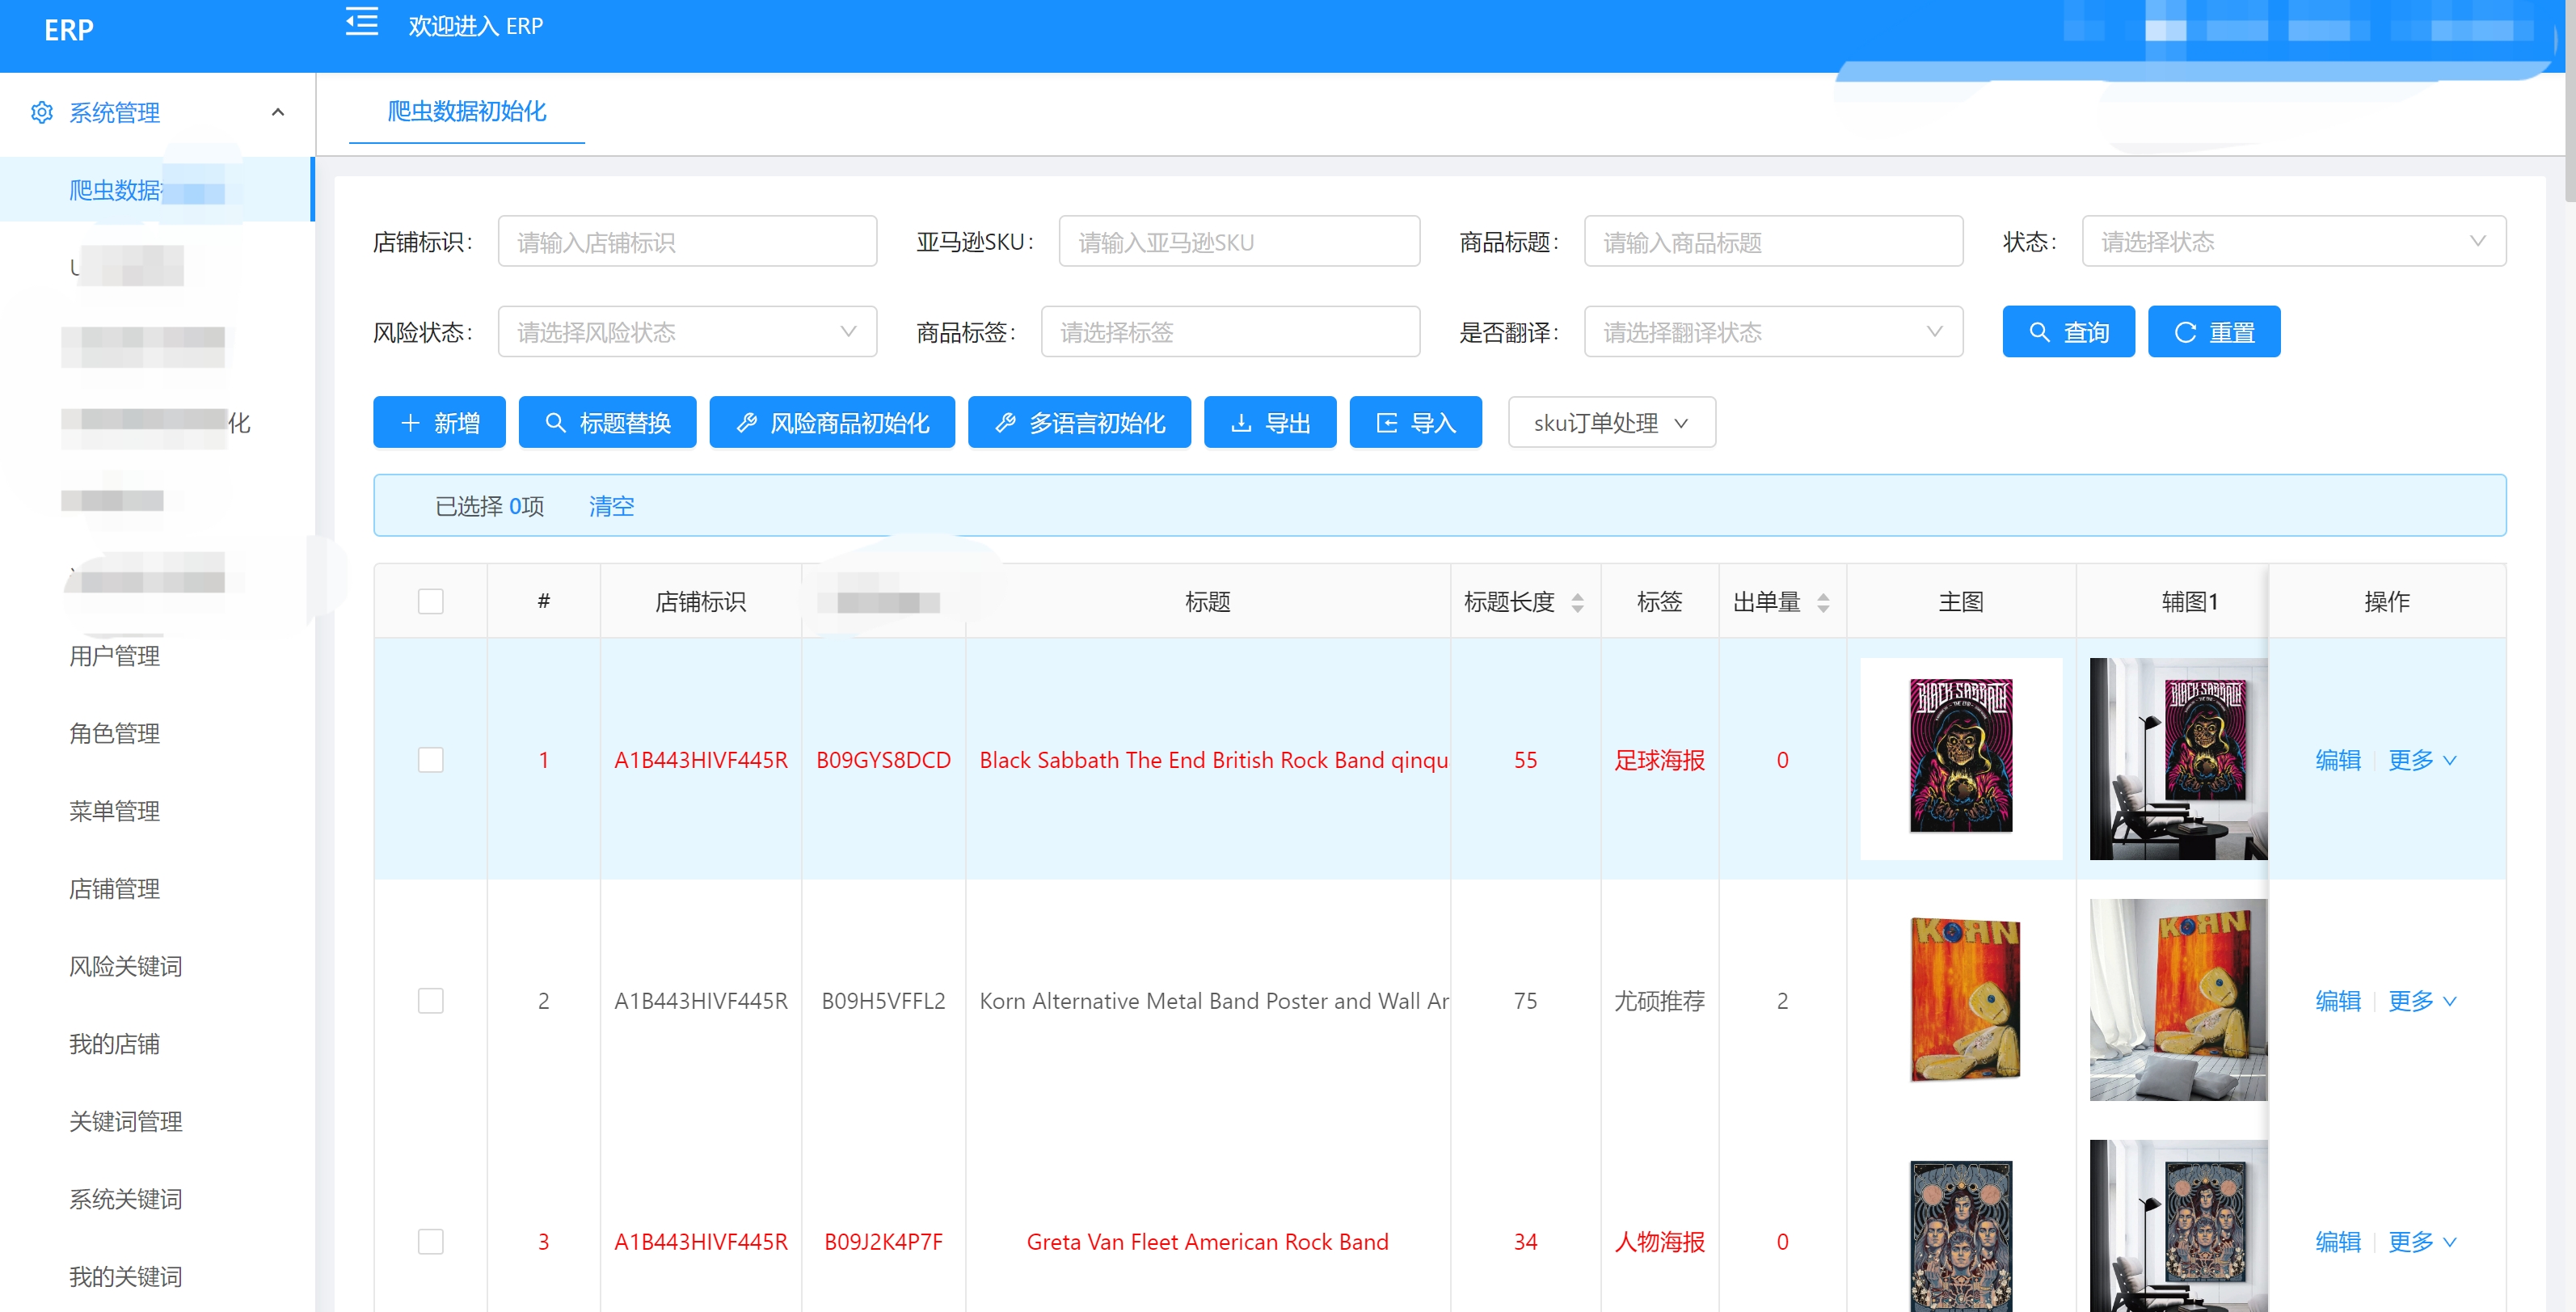This screenshot has width=2576, height=1312.
Task: Open 我的店铺 in the sidebar
Action: pyautogui.click(x=115, y=1044)
